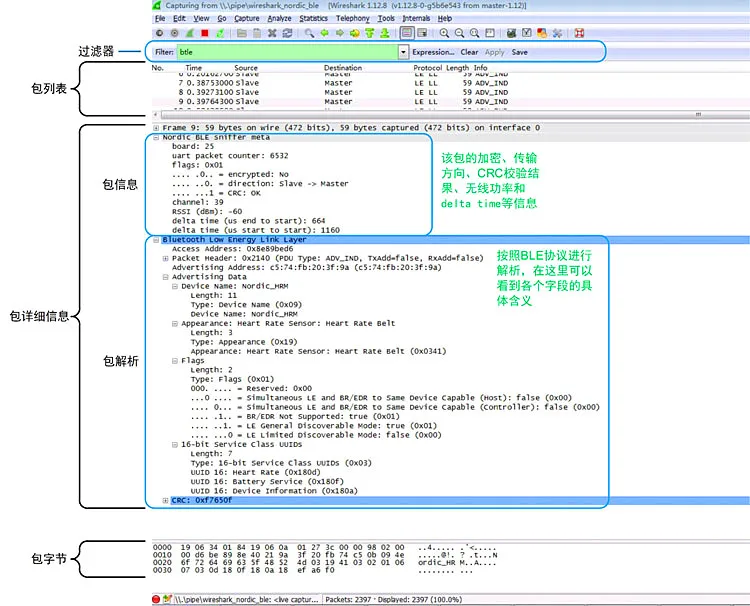Find a packet (magnifier icon)
The height and width of the screenshot is (606, 750).
pos(309,33)
